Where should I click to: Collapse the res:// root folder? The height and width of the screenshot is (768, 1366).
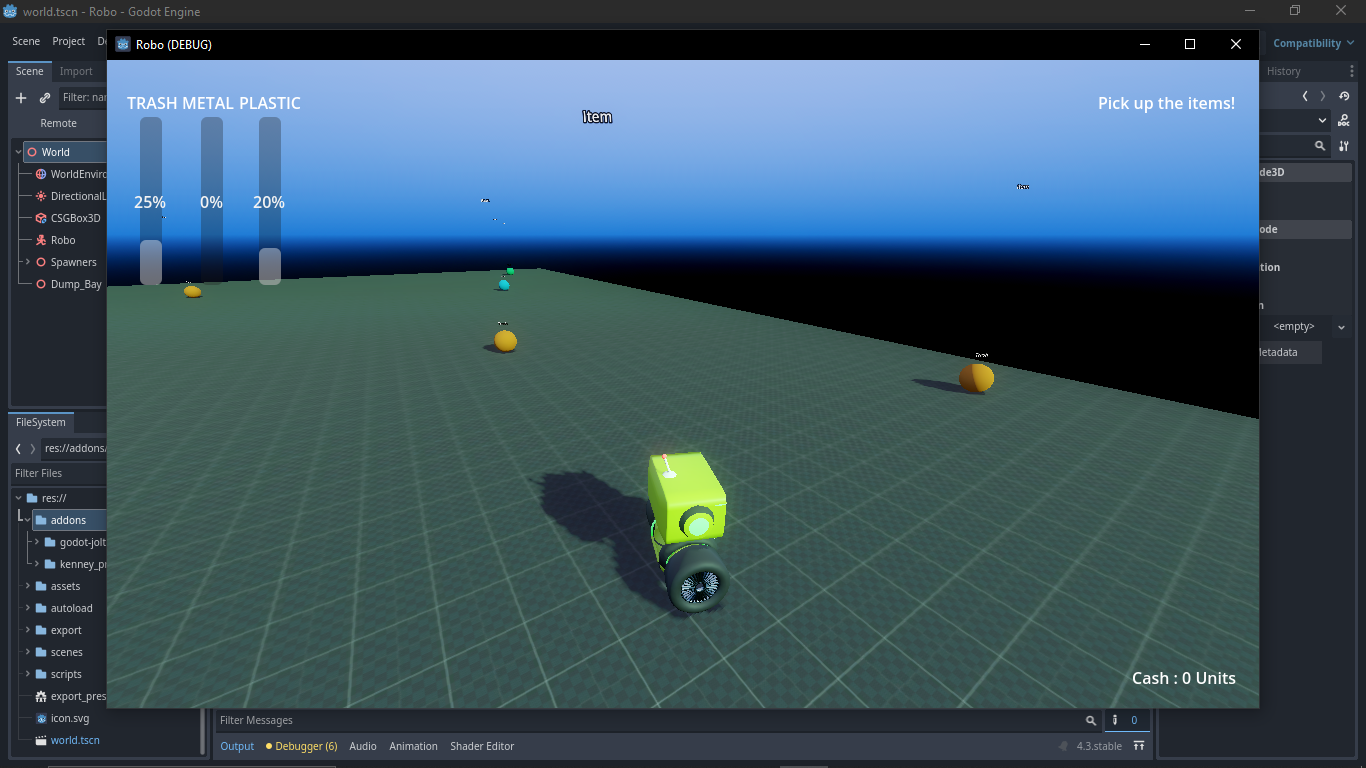point(18,498)
